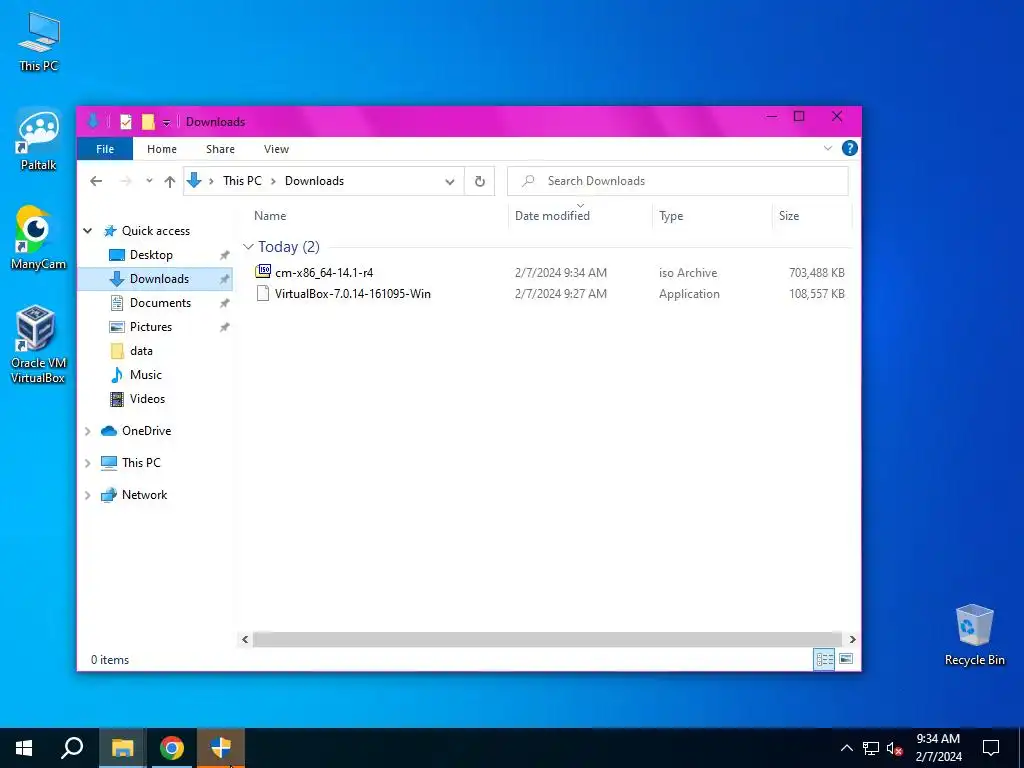Switch to the Share ribbon tab
This screenshot has width=1024, height=768.
220,149
